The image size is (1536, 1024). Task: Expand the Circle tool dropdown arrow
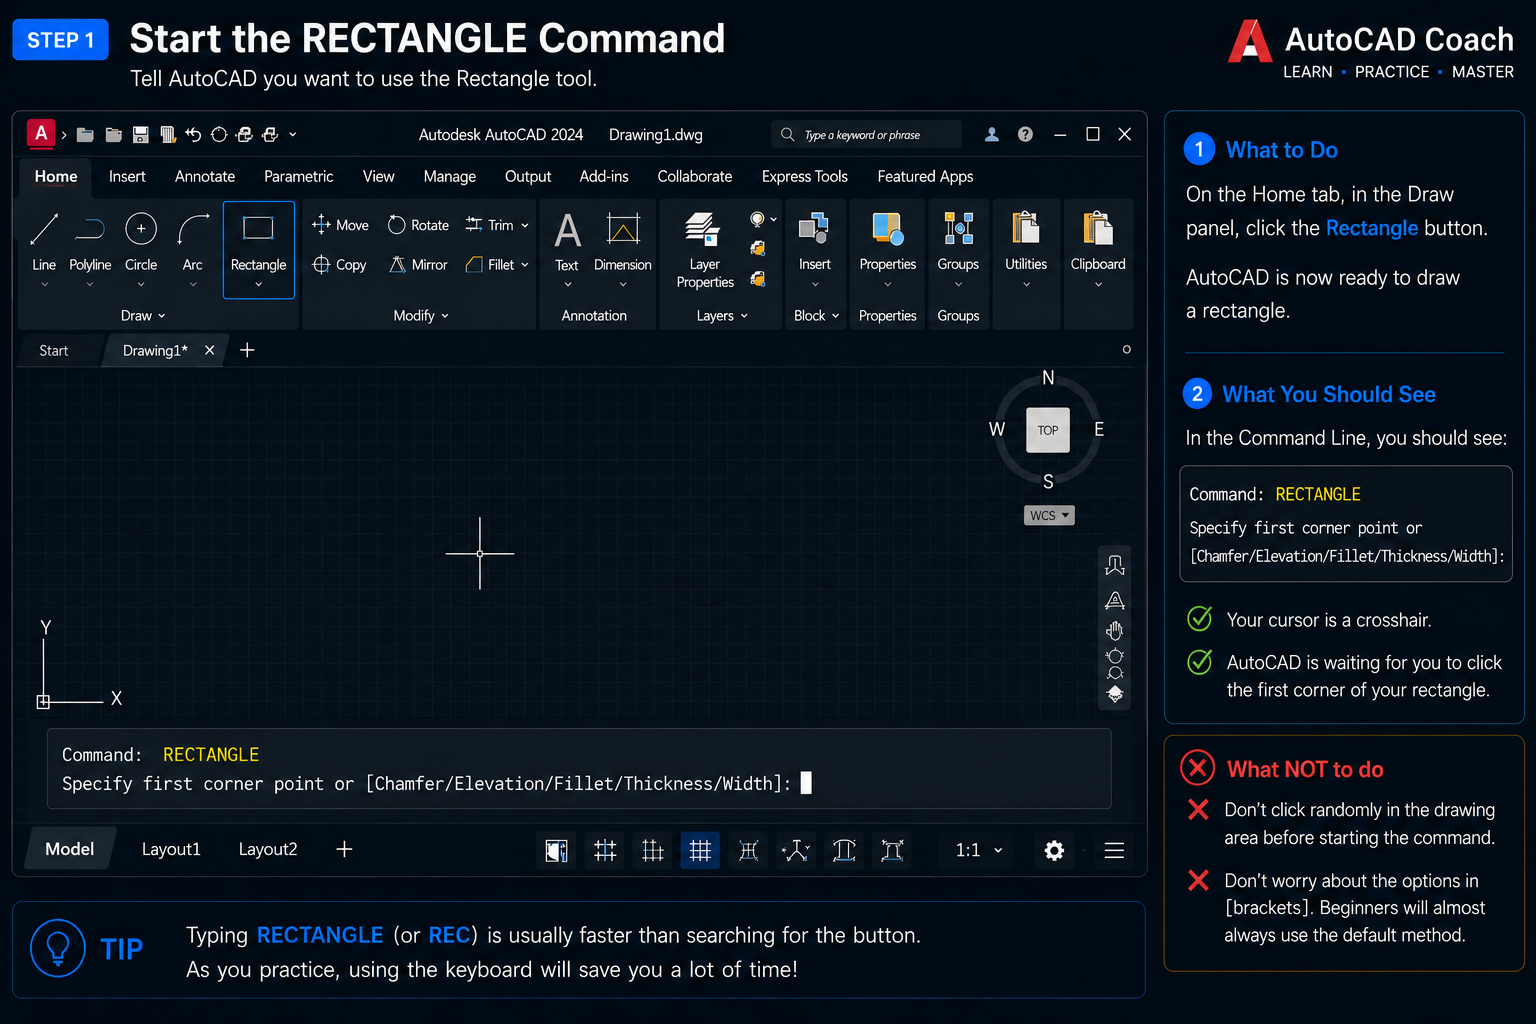pyautogui.click(x=141, y=285)
